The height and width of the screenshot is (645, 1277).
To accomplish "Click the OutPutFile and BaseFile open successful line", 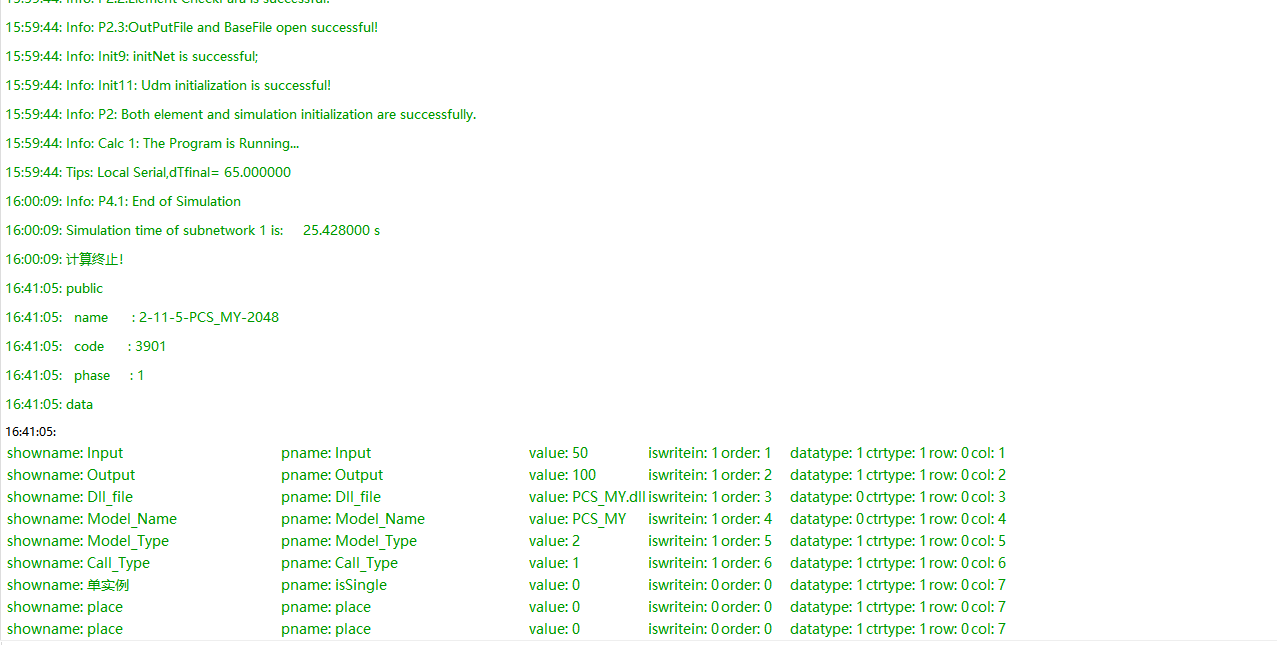I will tap(191, 27).
